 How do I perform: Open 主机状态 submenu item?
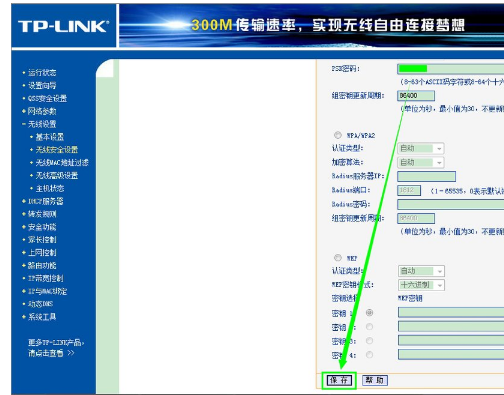(50, 188)
